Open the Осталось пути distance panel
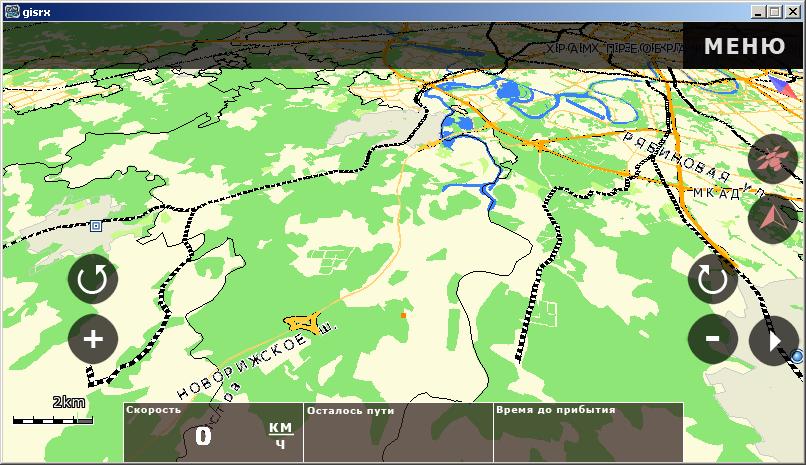This screenshot has width=806, height=465. pyautogui.click(x=397, y=432)
